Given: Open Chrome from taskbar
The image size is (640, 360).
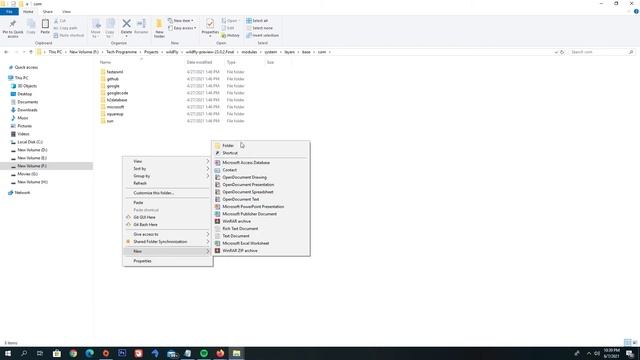Looking at the screenshot, I should click(x=73, y=353).
